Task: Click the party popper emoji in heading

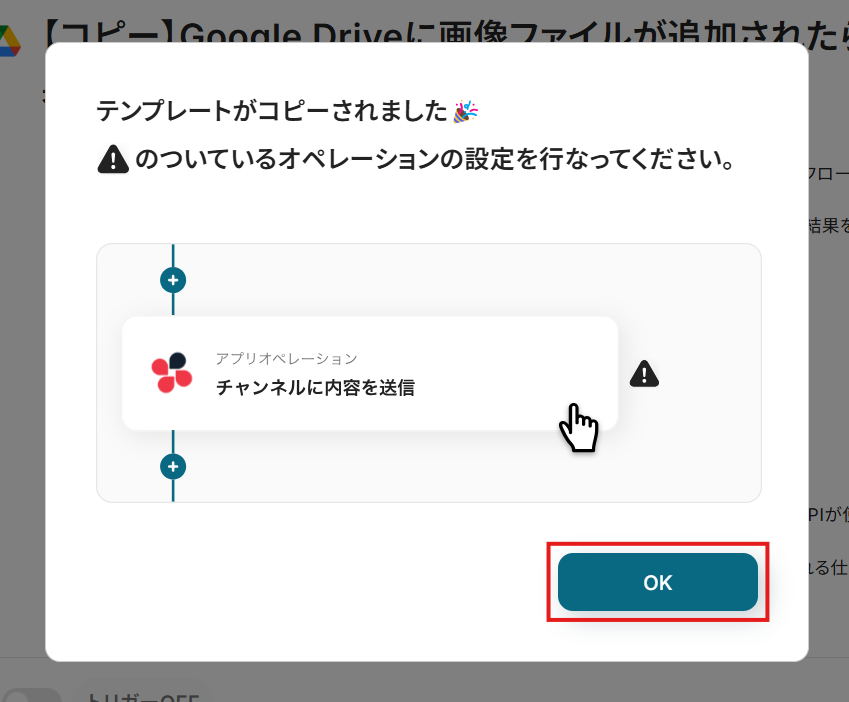Action: [x=466, y=111]
